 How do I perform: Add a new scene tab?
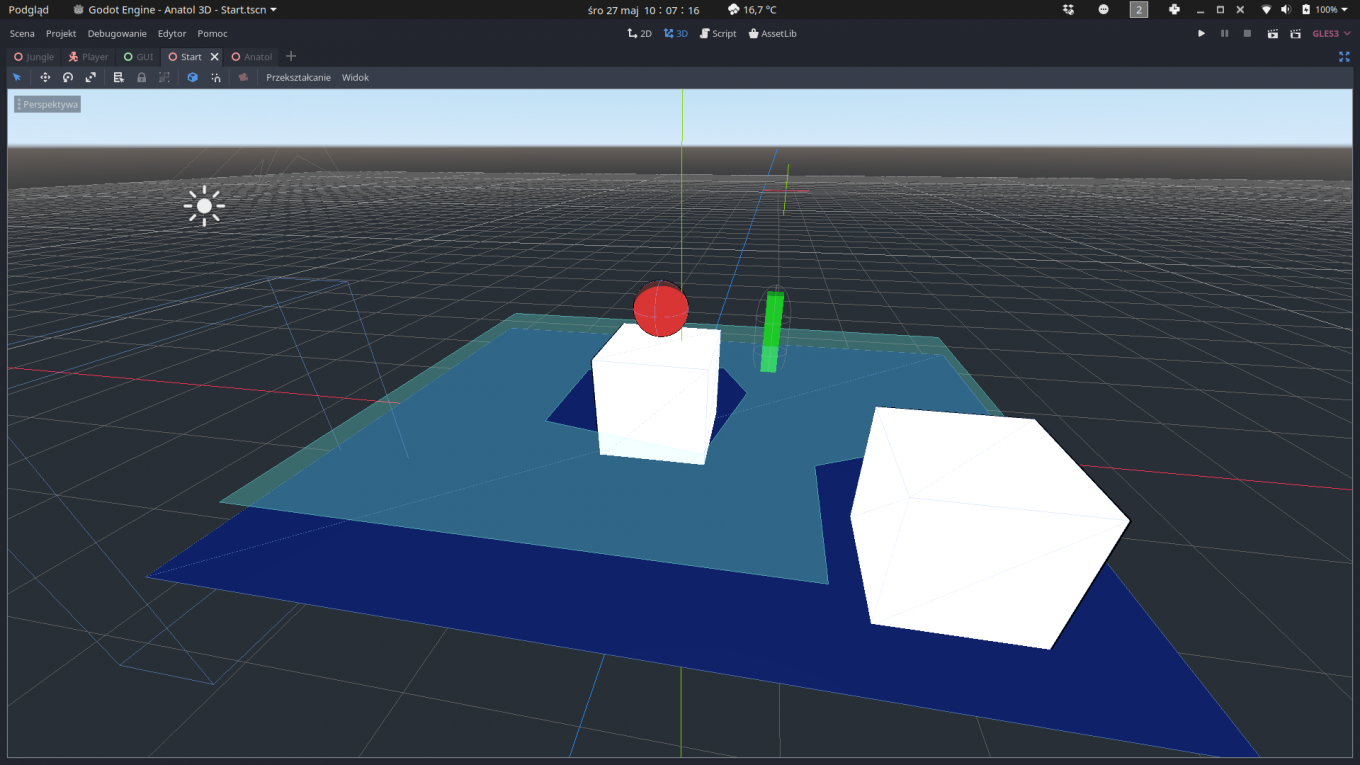291,57
